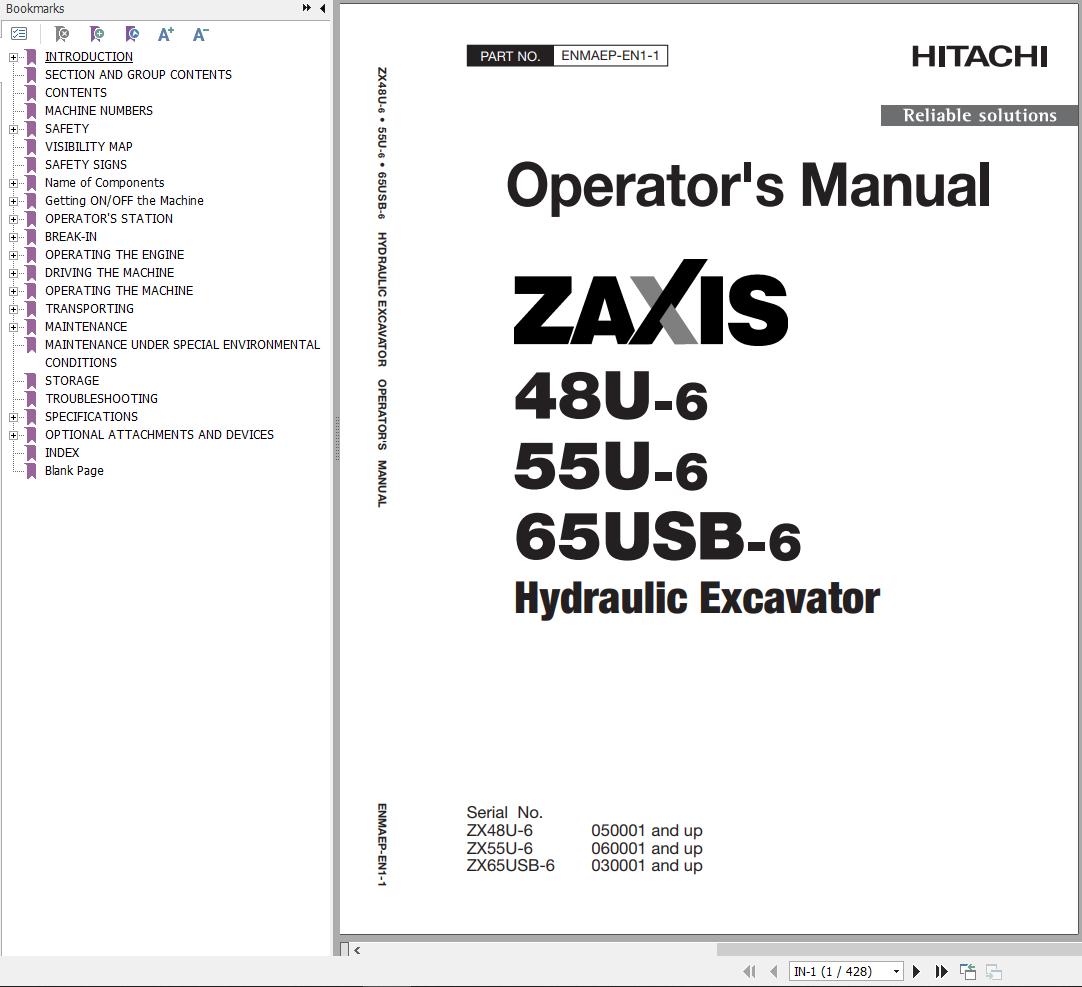Open the TRANSPORTING bookmark

coord(90,309)
